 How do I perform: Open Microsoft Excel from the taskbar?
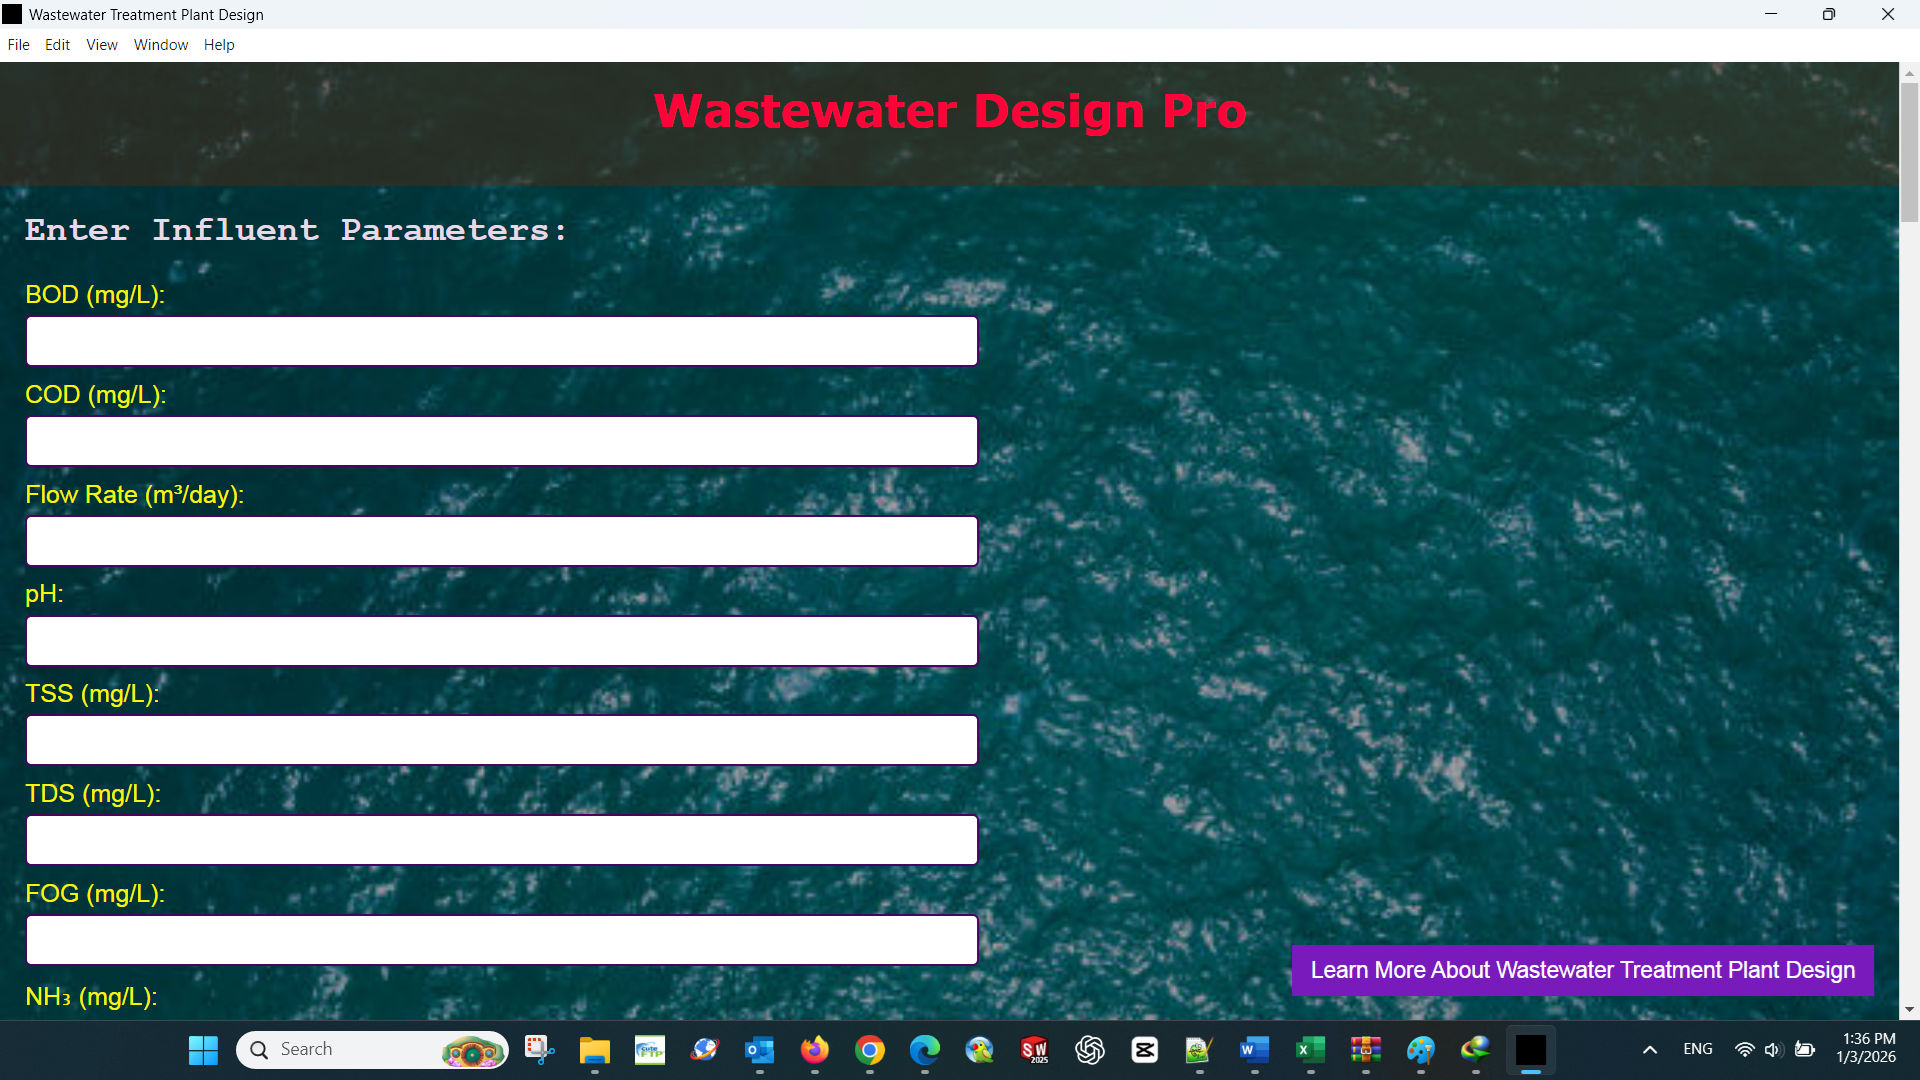[x=1309, y=1050]
